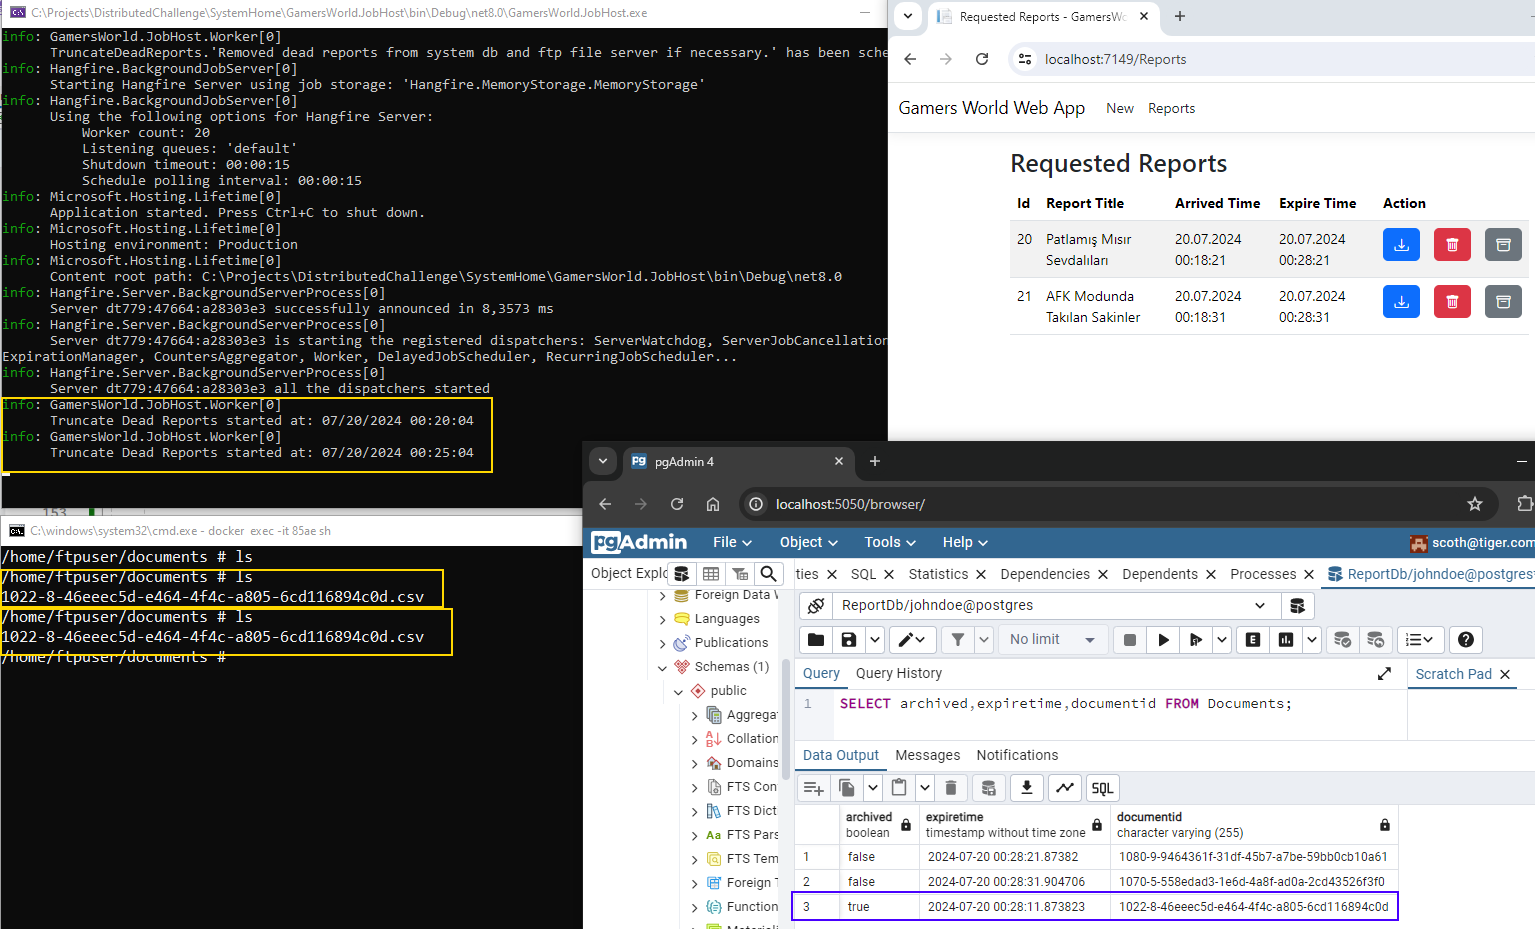Archive the Patlamış Mısır Sevdalıları report
The image size is (1535, 929).
(x=1503, y=245)
